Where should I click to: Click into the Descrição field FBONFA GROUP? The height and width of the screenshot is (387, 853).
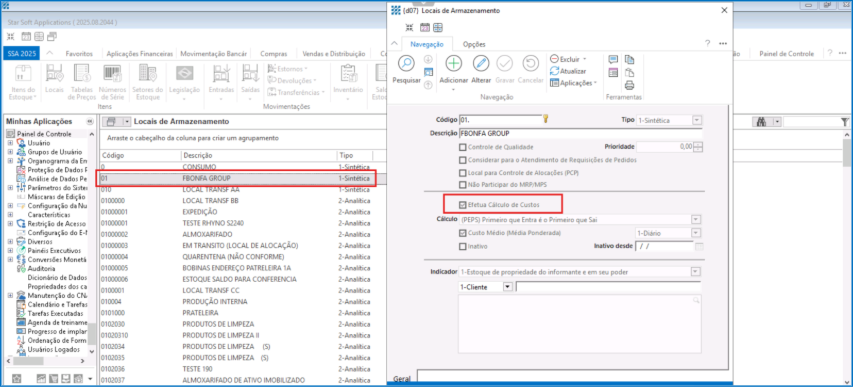point(580,133)
